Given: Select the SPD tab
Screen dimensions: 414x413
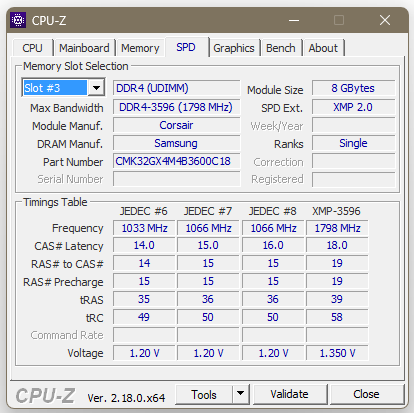Looking at the screenshot, I should pos(186,47).
